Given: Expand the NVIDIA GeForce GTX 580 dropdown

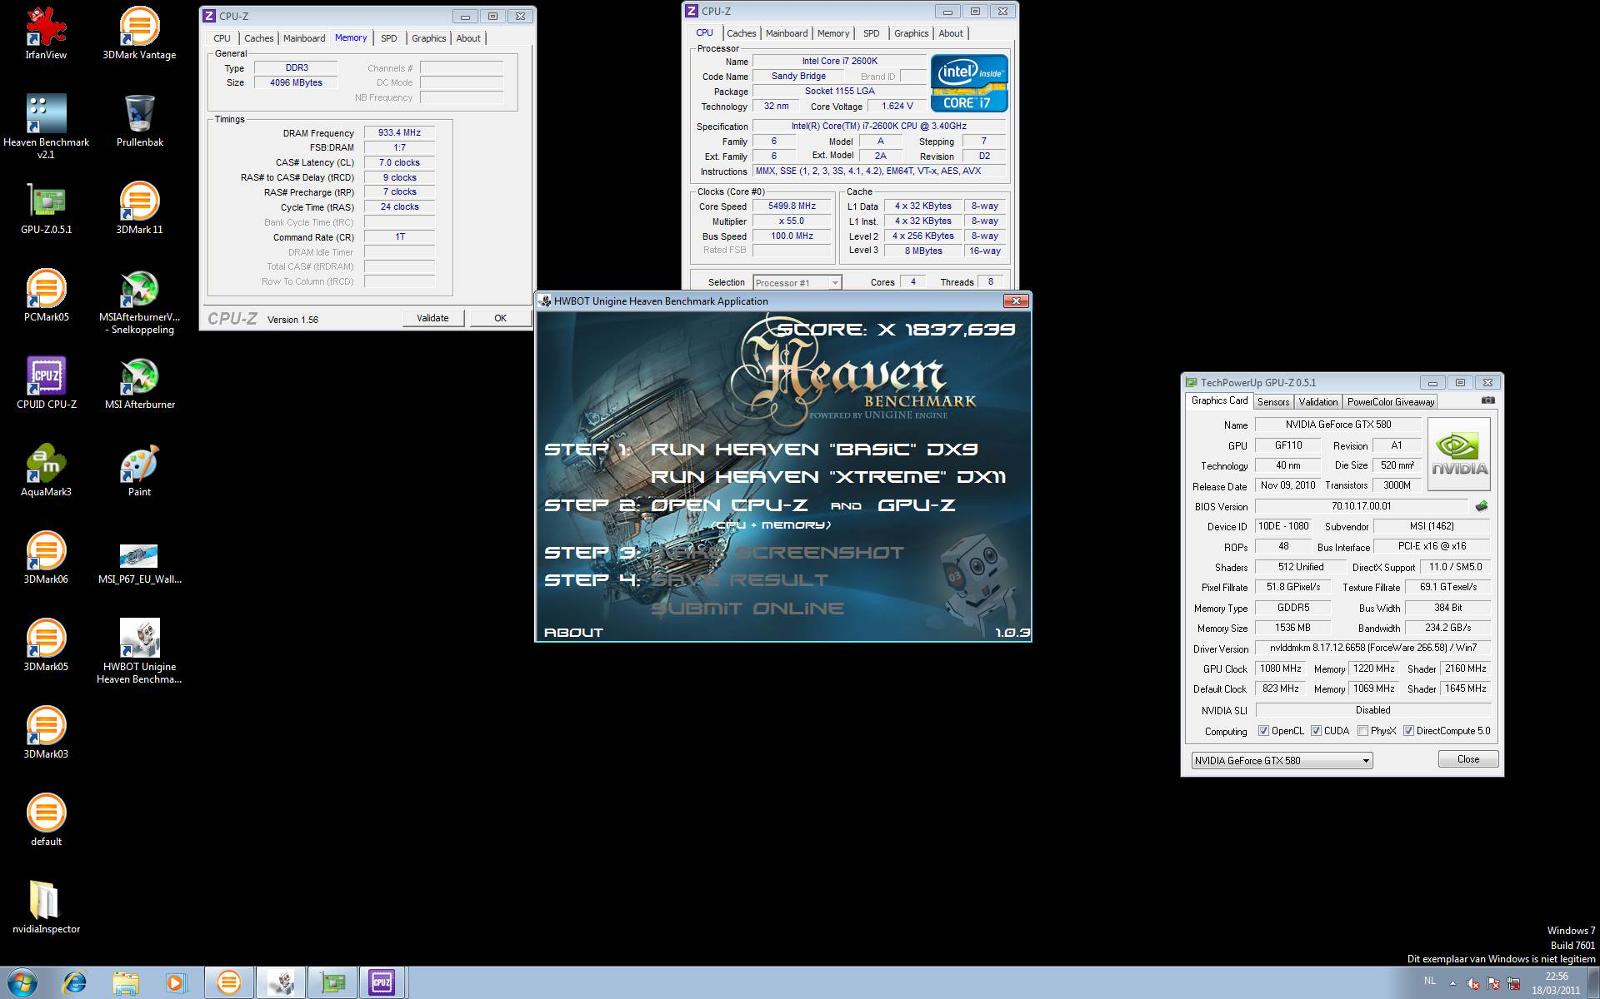Looking at the screenshot, I should pos(1365,761).
